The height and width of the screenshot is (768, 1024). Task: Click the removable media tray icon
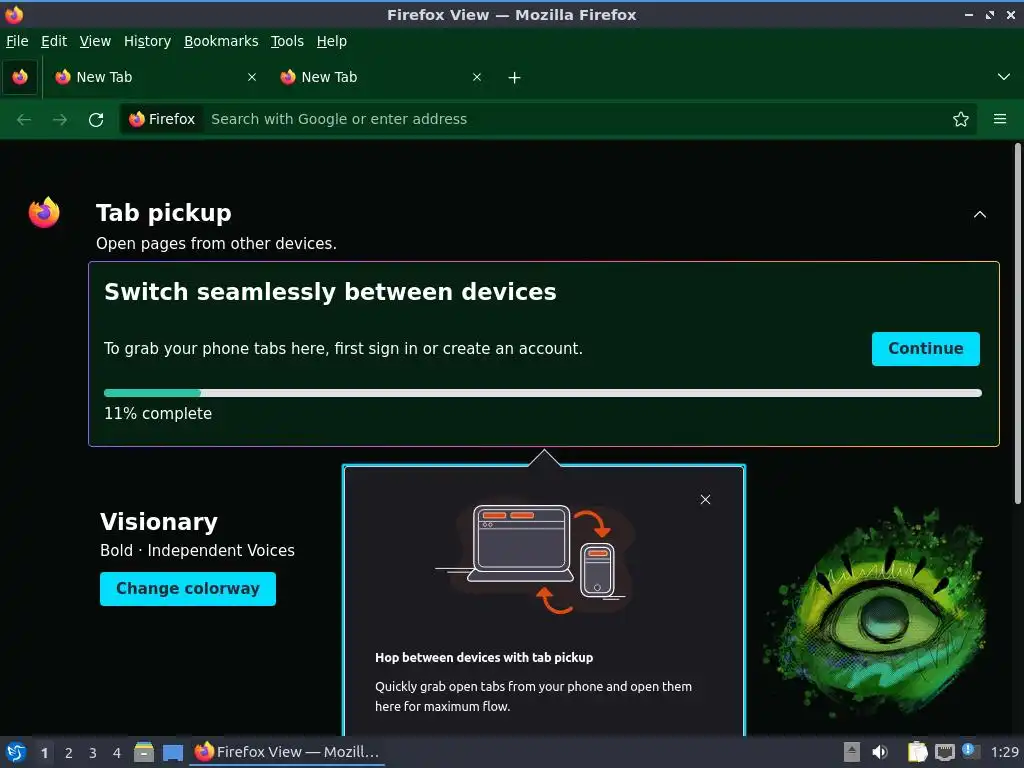click(x=852, y=752)
